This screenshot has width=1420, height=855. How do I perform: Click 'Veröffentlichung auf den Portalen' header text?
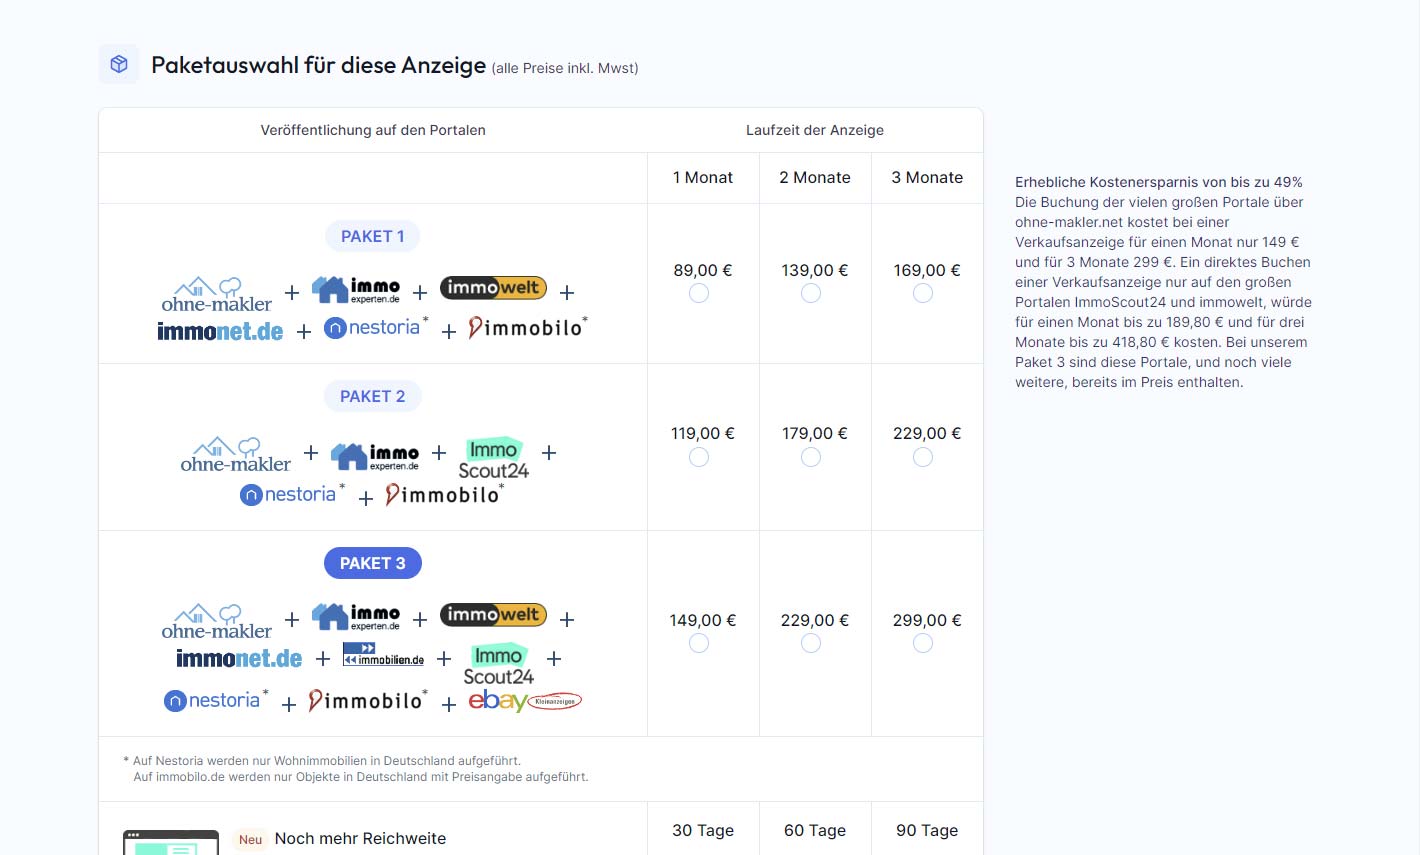(373, 130)
